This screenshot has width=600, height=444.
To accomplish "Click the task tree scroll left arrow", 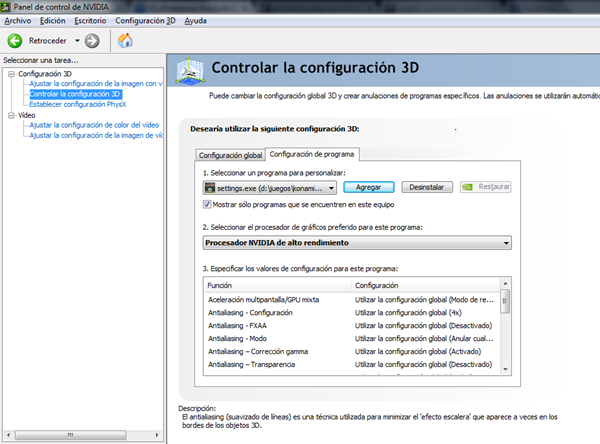I will (x=8, y=435).
